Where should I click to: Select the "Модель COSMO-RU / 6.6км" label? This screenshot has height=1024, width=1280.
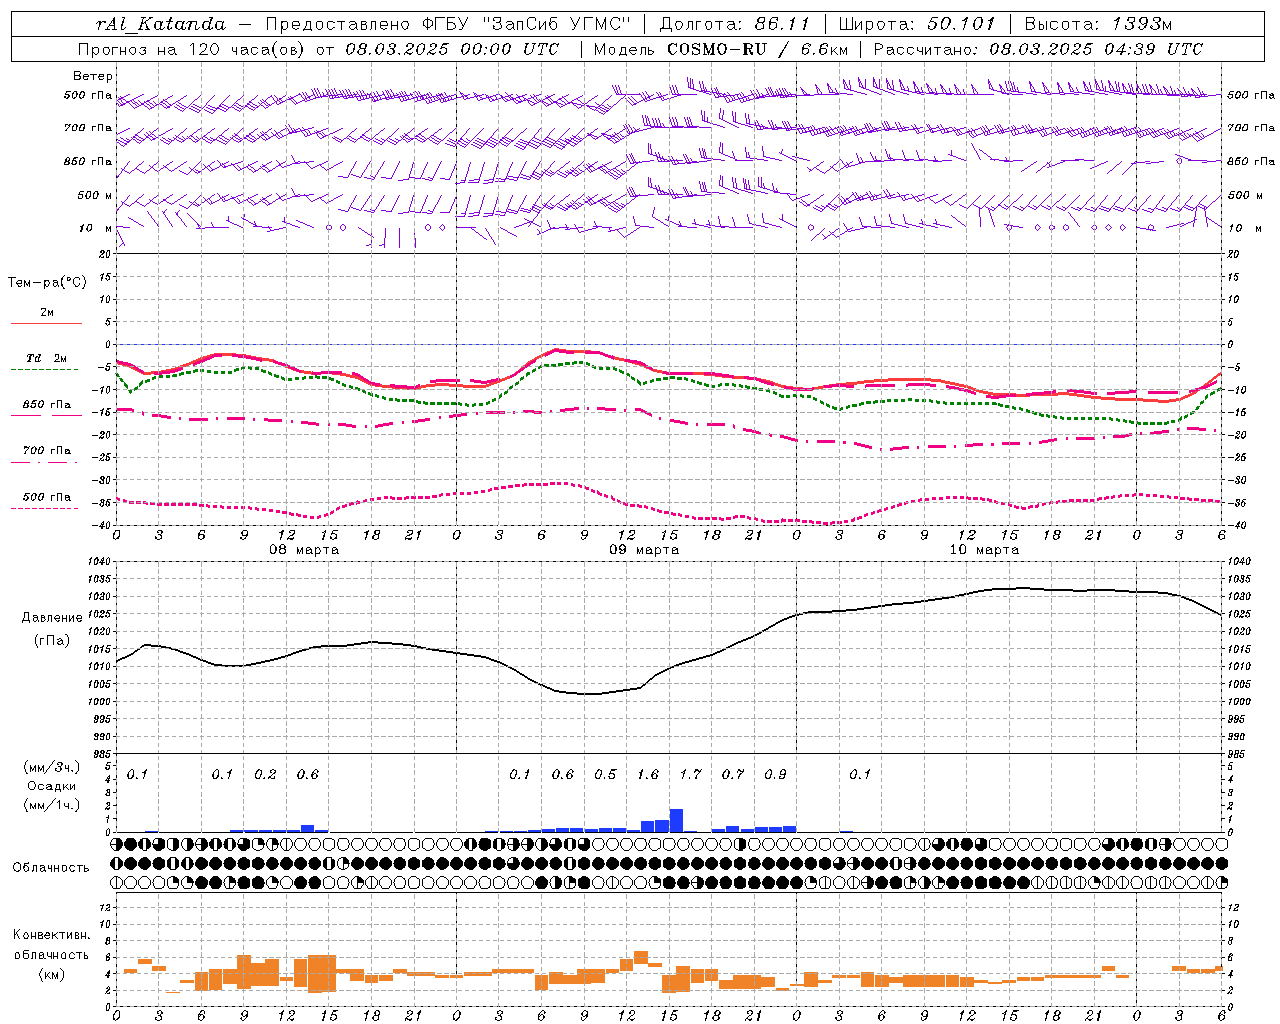pyautogui.click(x=721, y=48)
